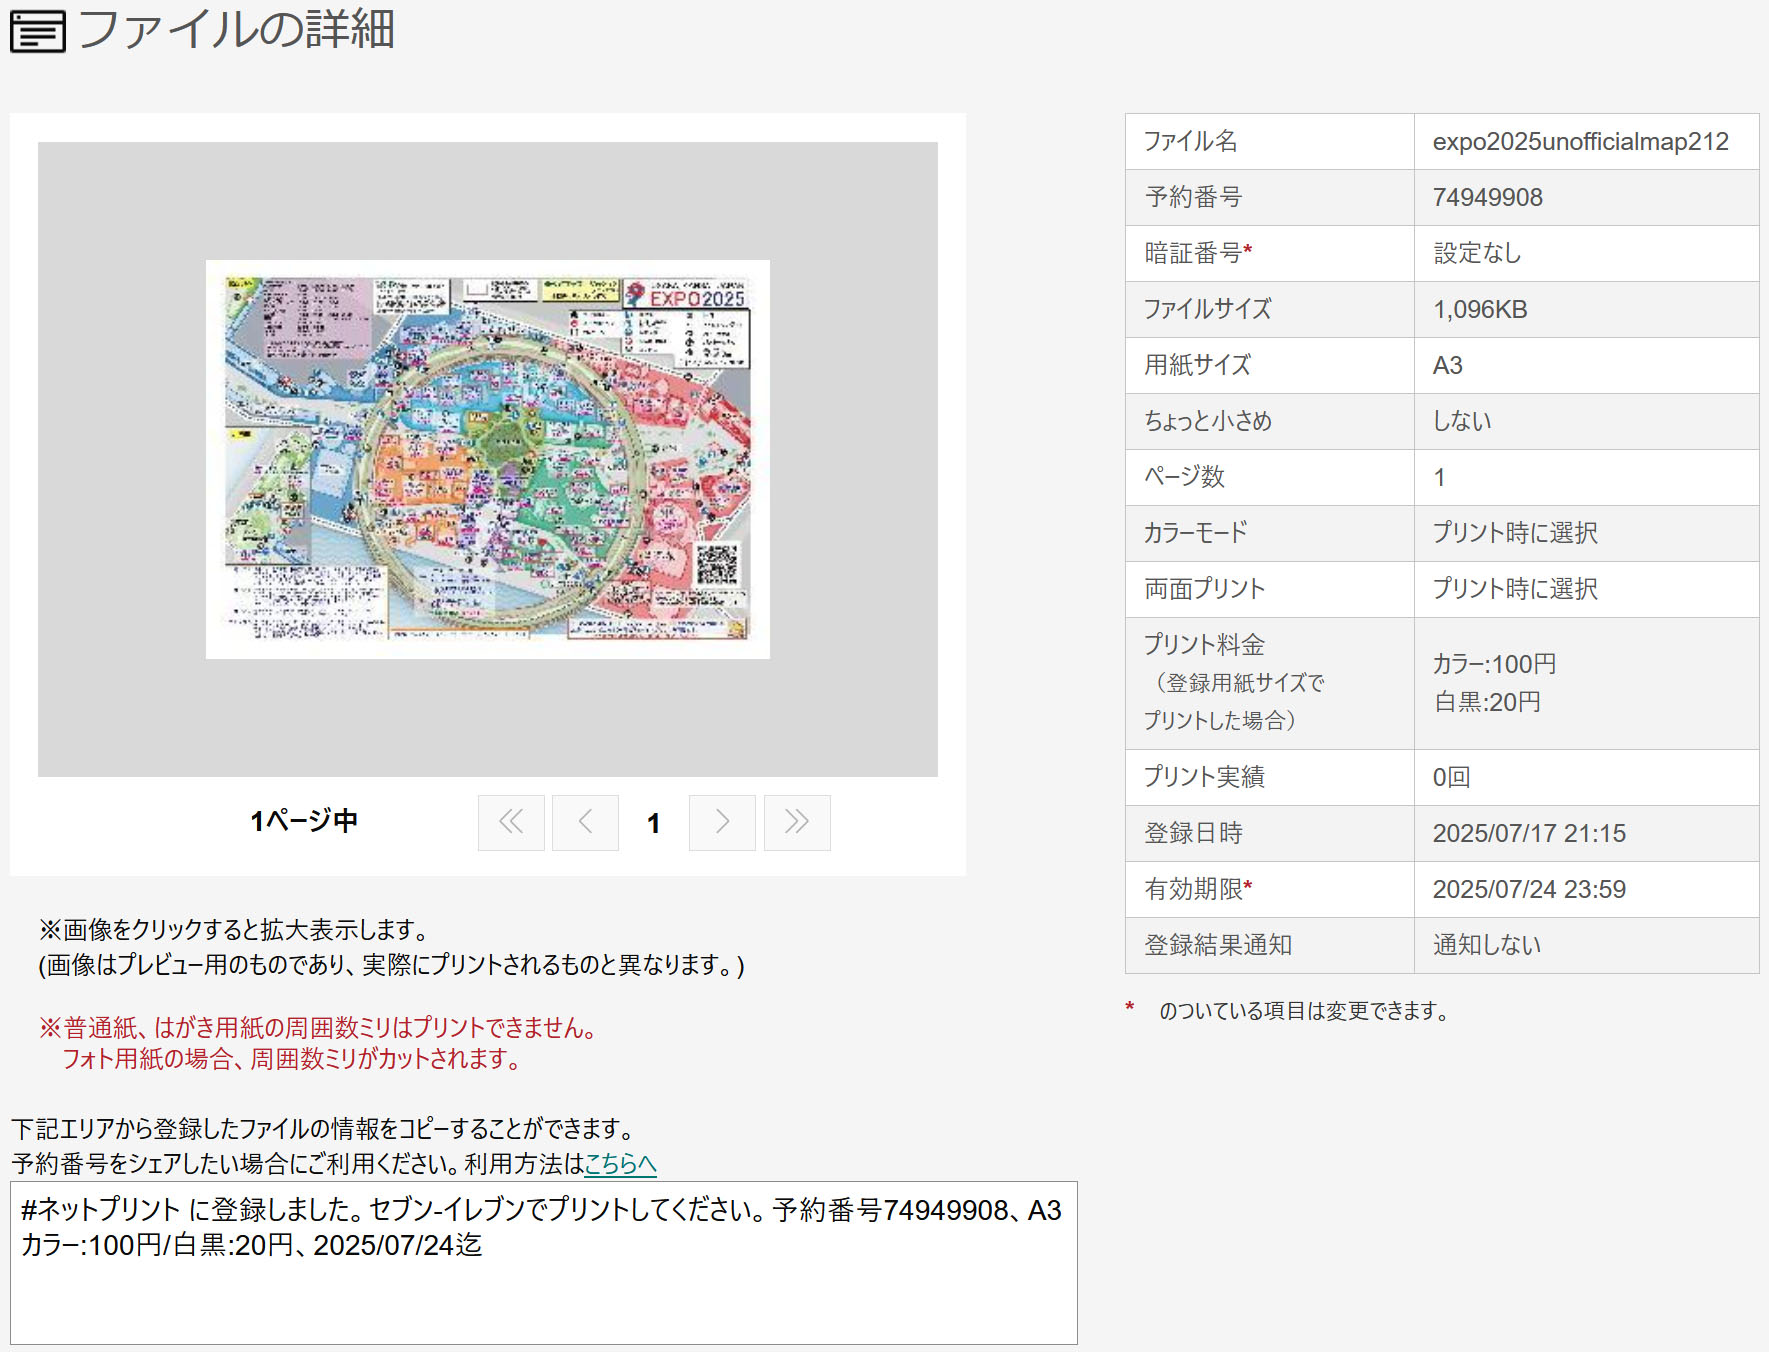The height and width of the screenshot is (1352, 1769).
Task: Jump to the last preview page
Action: pyautogui.click(x=797, y=822)
